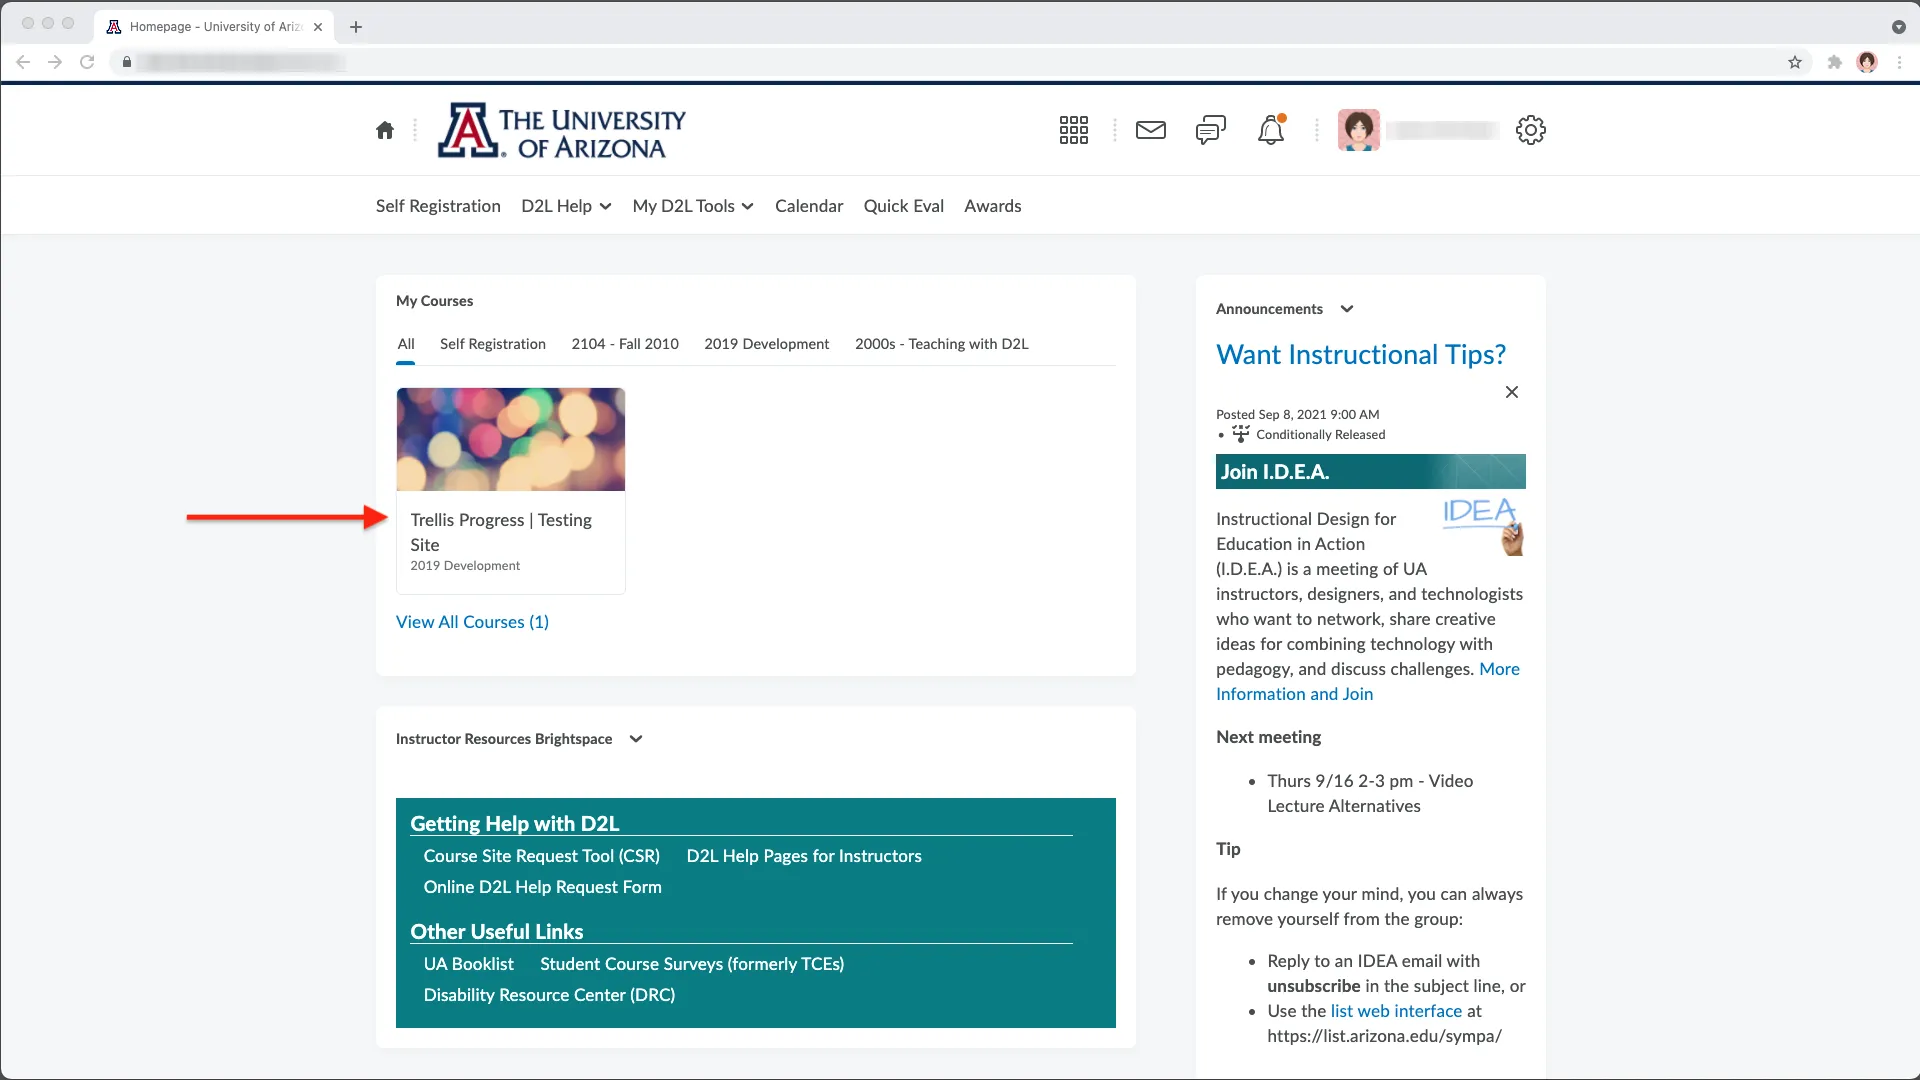Click the Home icon in the navbar
The height and width of the screenshot is (1080, 1920).
coord(385,129)
